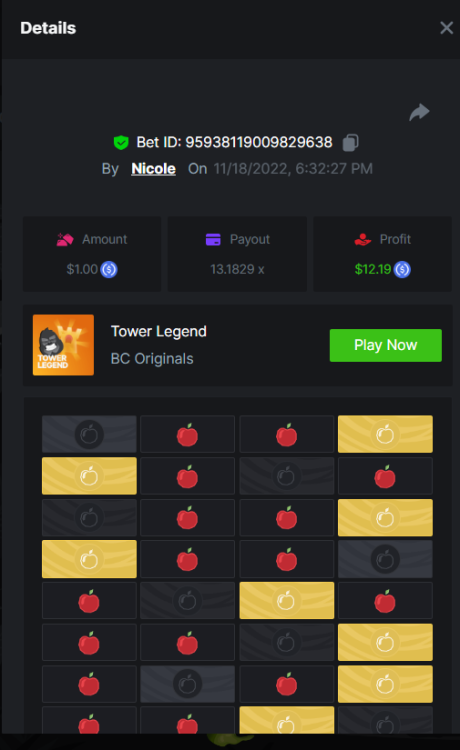Click the share arrow icon
Image resolution: width=460 pixels, height=750 pixels.
(419, 112)
